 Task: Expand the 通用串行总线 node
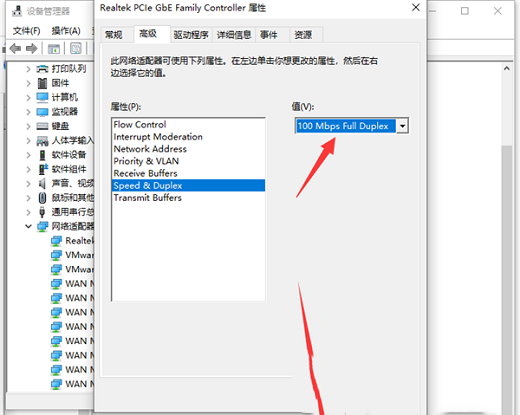[x=28, y=212]
